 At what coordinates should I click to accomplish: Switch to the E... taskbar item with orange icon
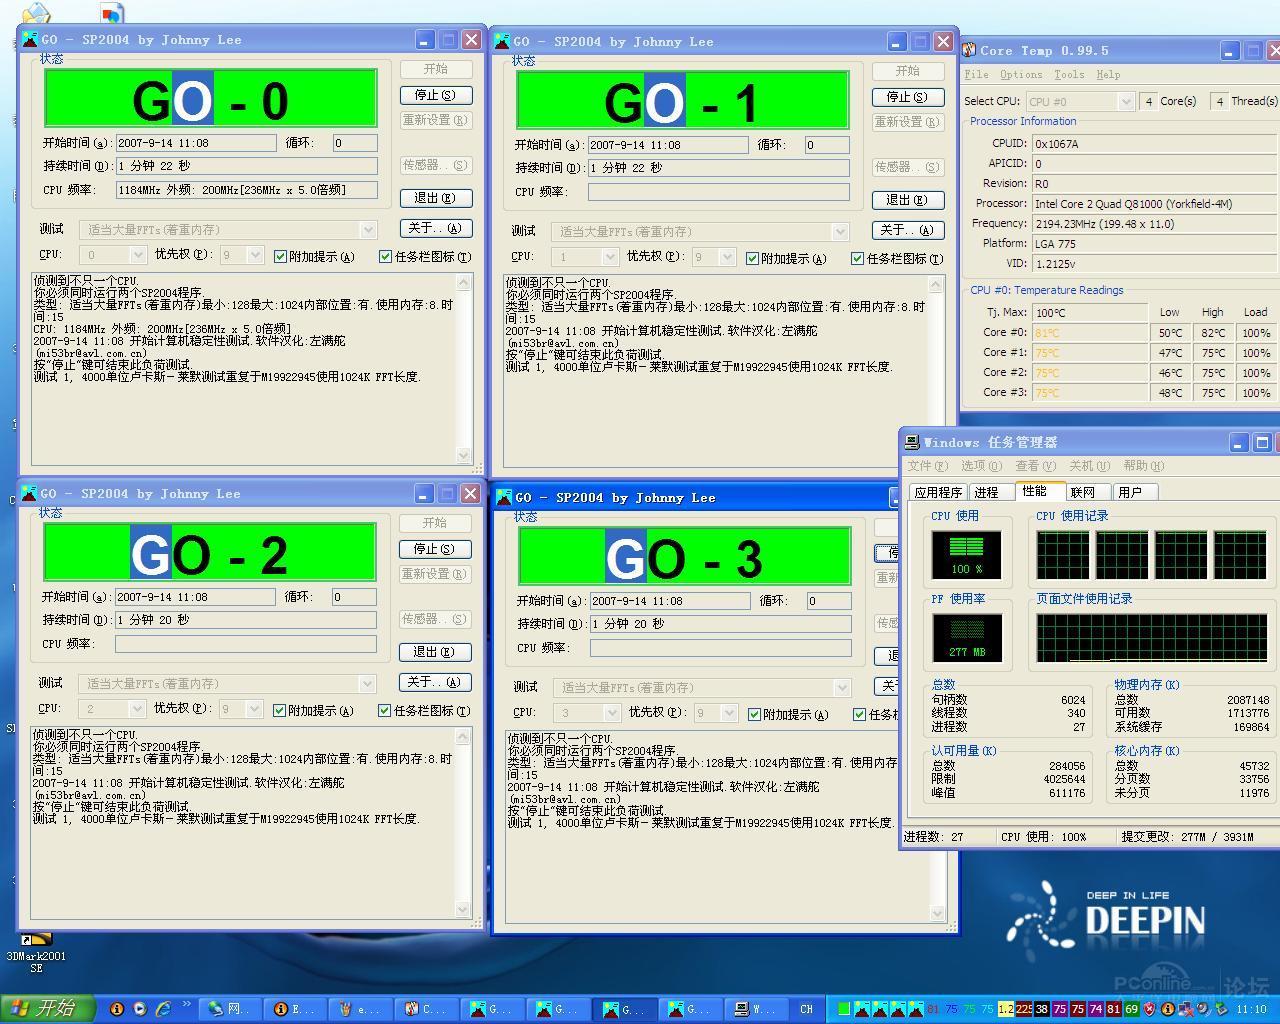(x=295, y=1009)
